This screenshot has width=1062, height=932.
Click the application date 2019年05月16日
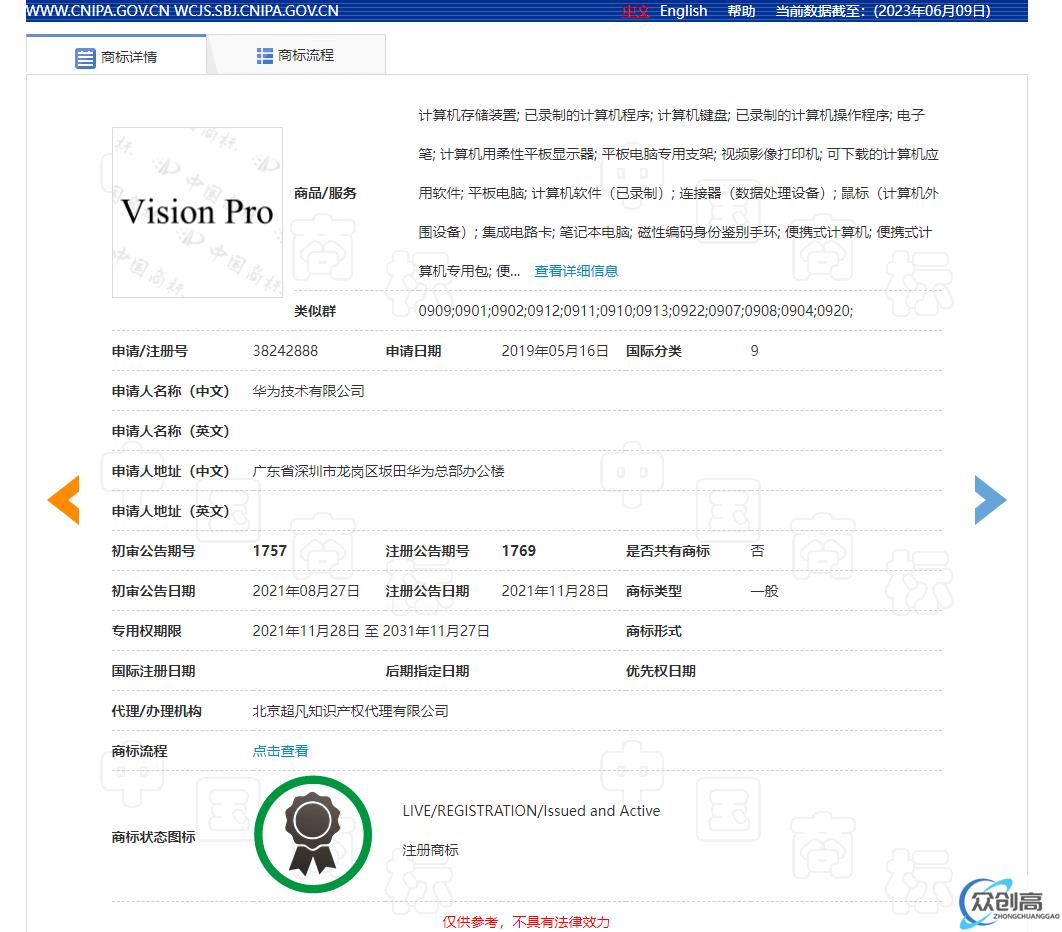(555, 351)
